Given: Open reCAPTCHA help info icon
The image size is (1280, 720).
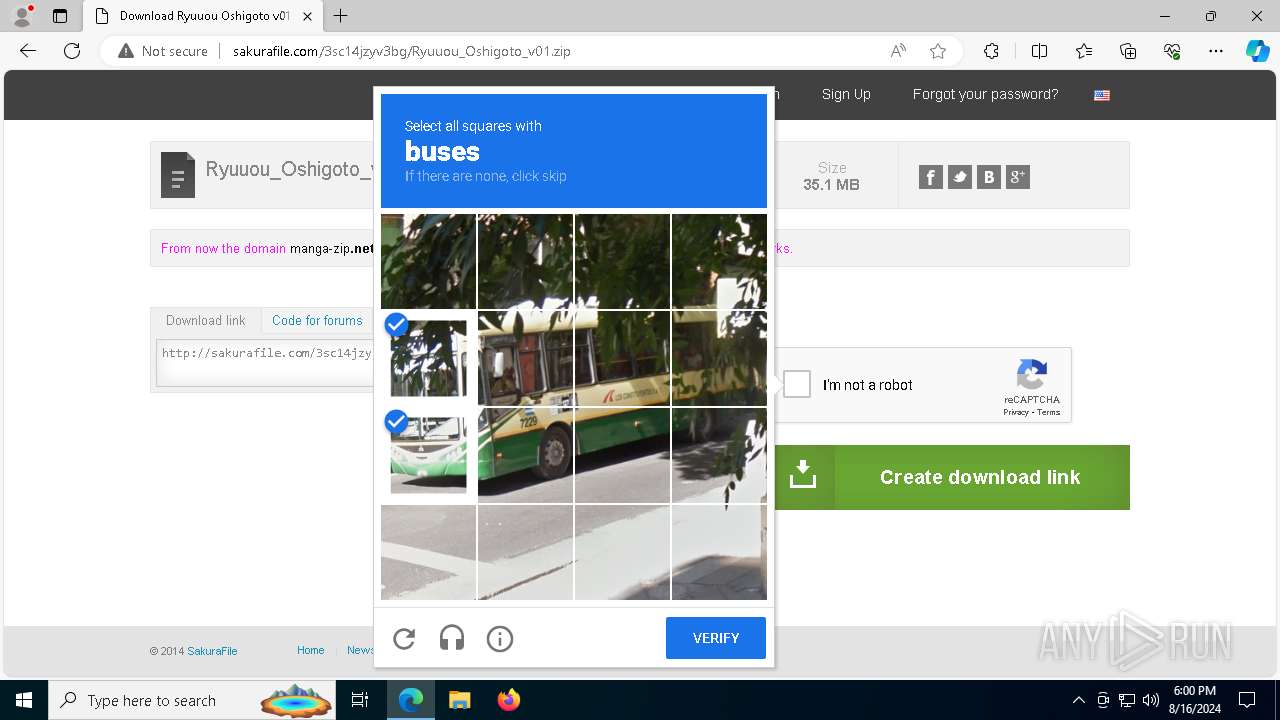Looking at the screenshot, I should (500, 638).
